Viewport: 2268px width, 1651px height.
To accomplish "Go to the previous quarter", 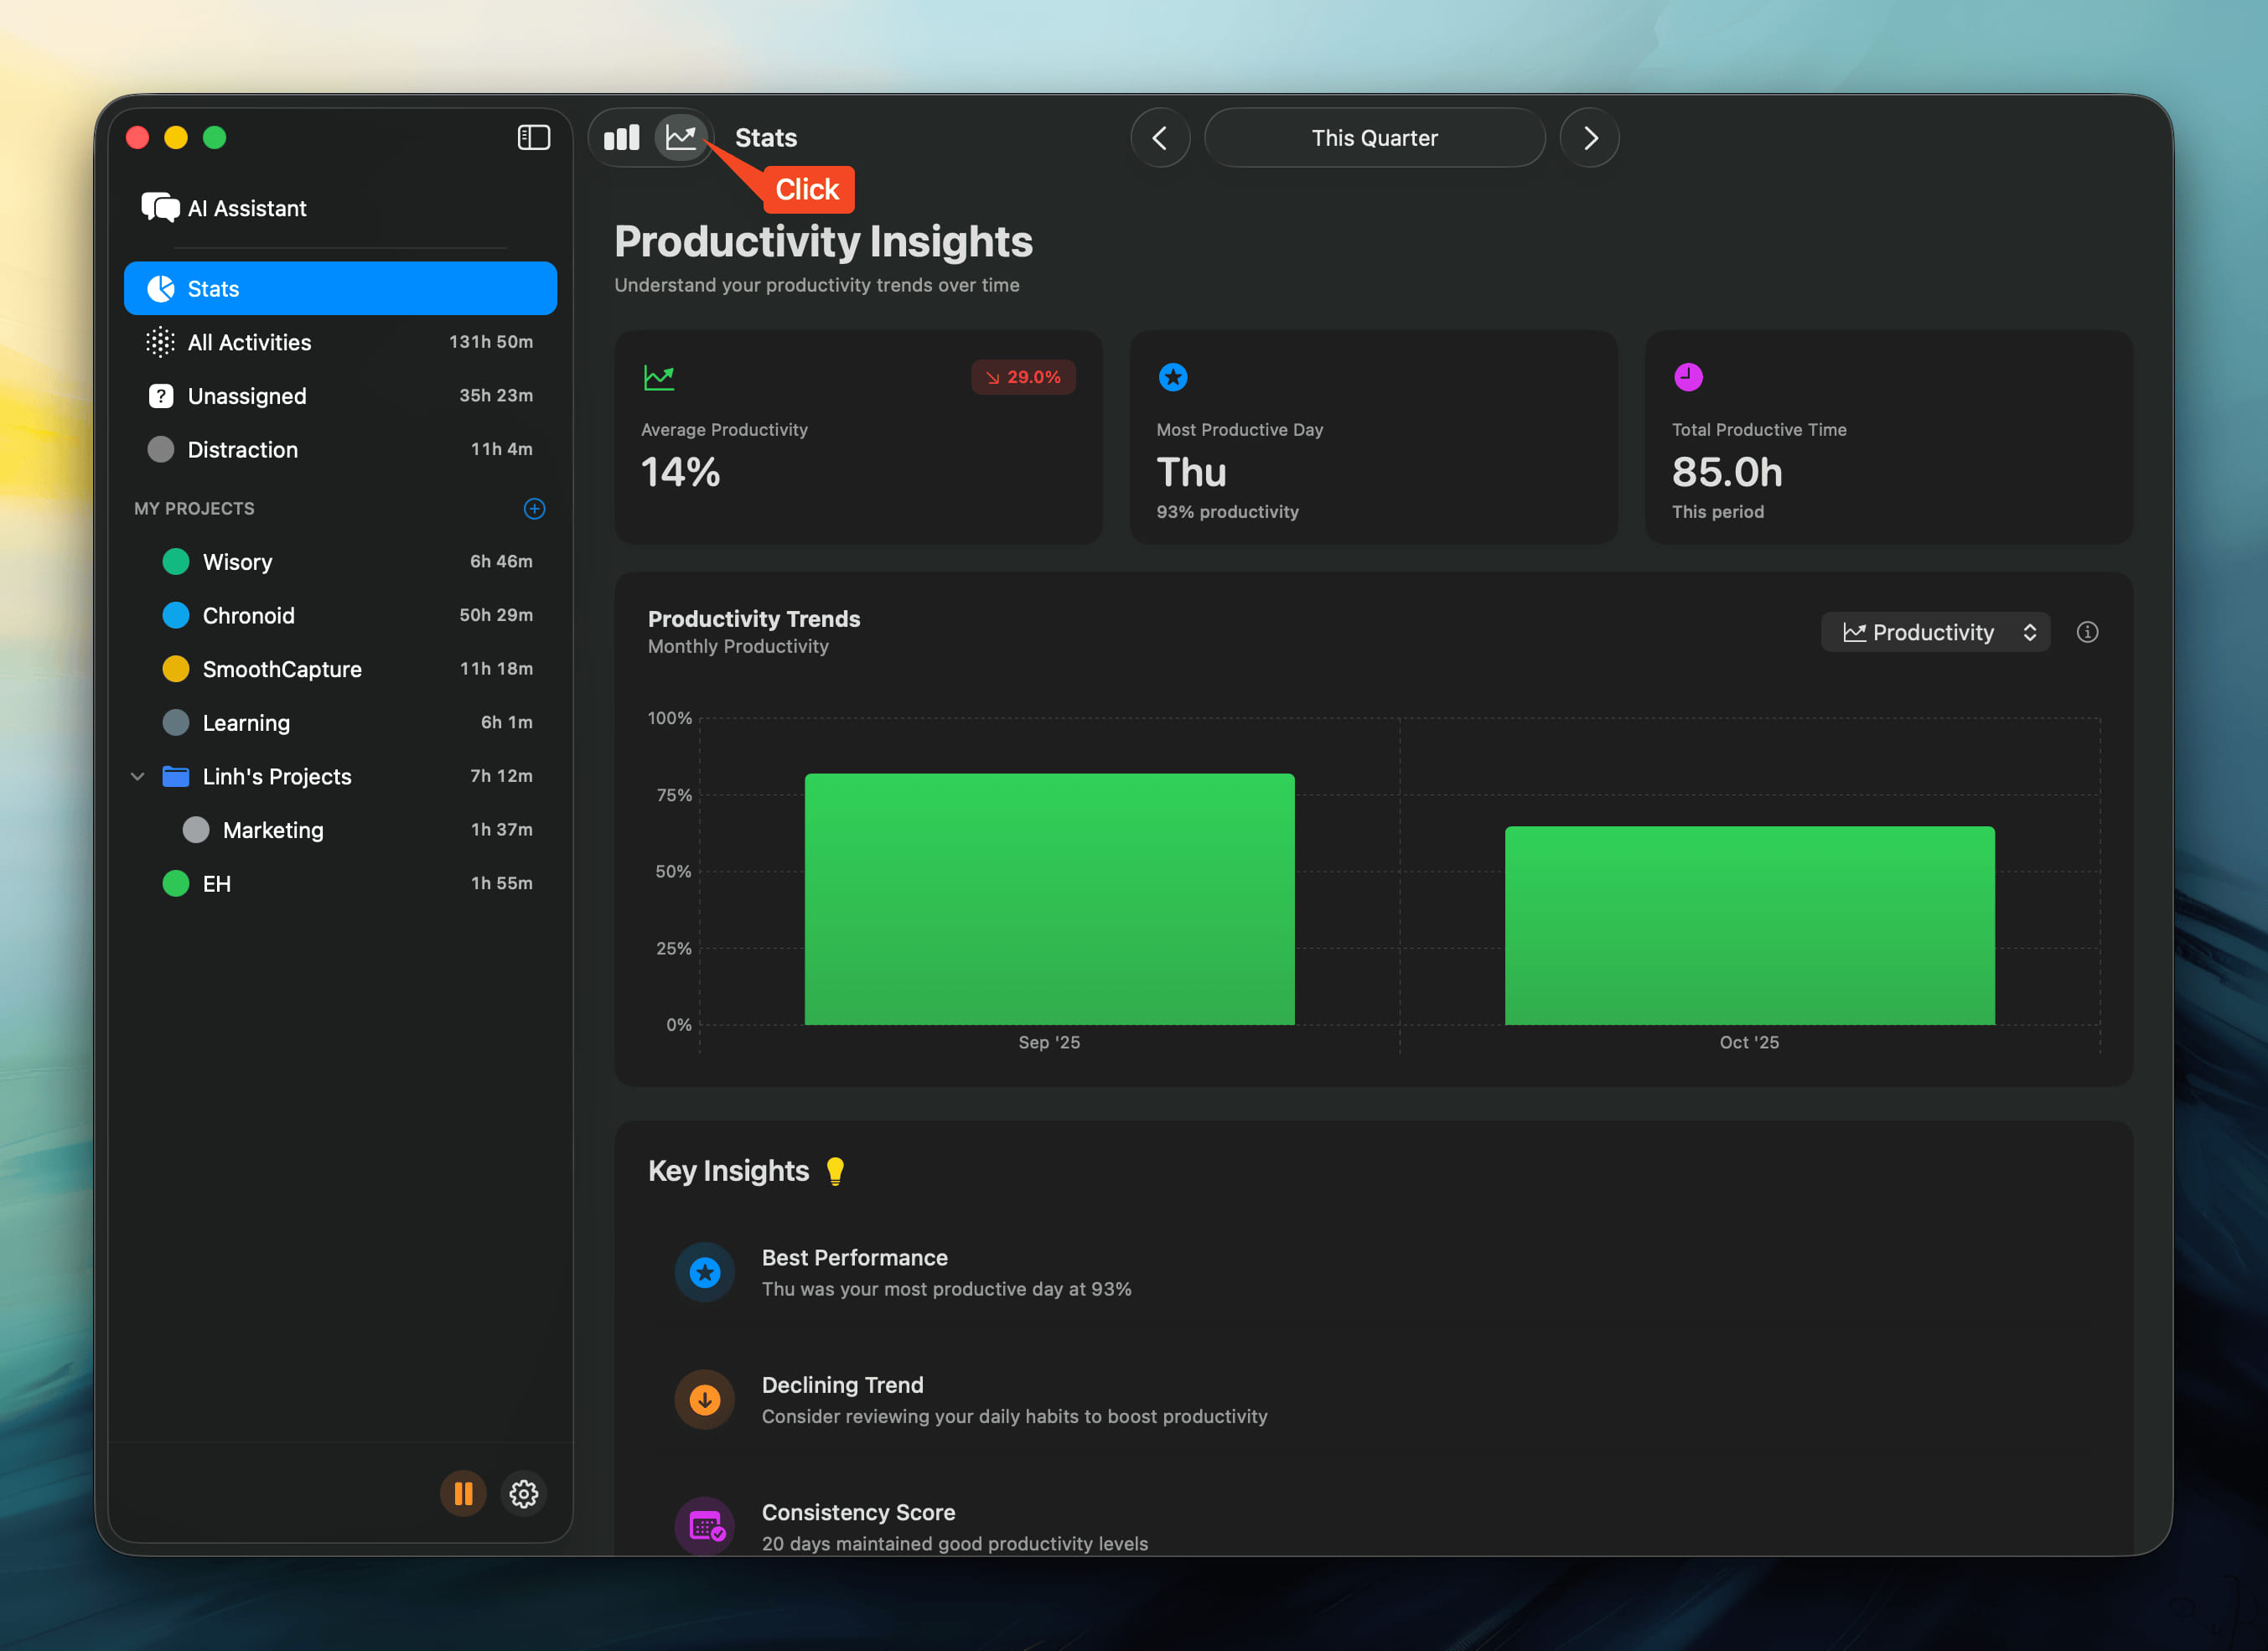I will (x=1159, y=137).
